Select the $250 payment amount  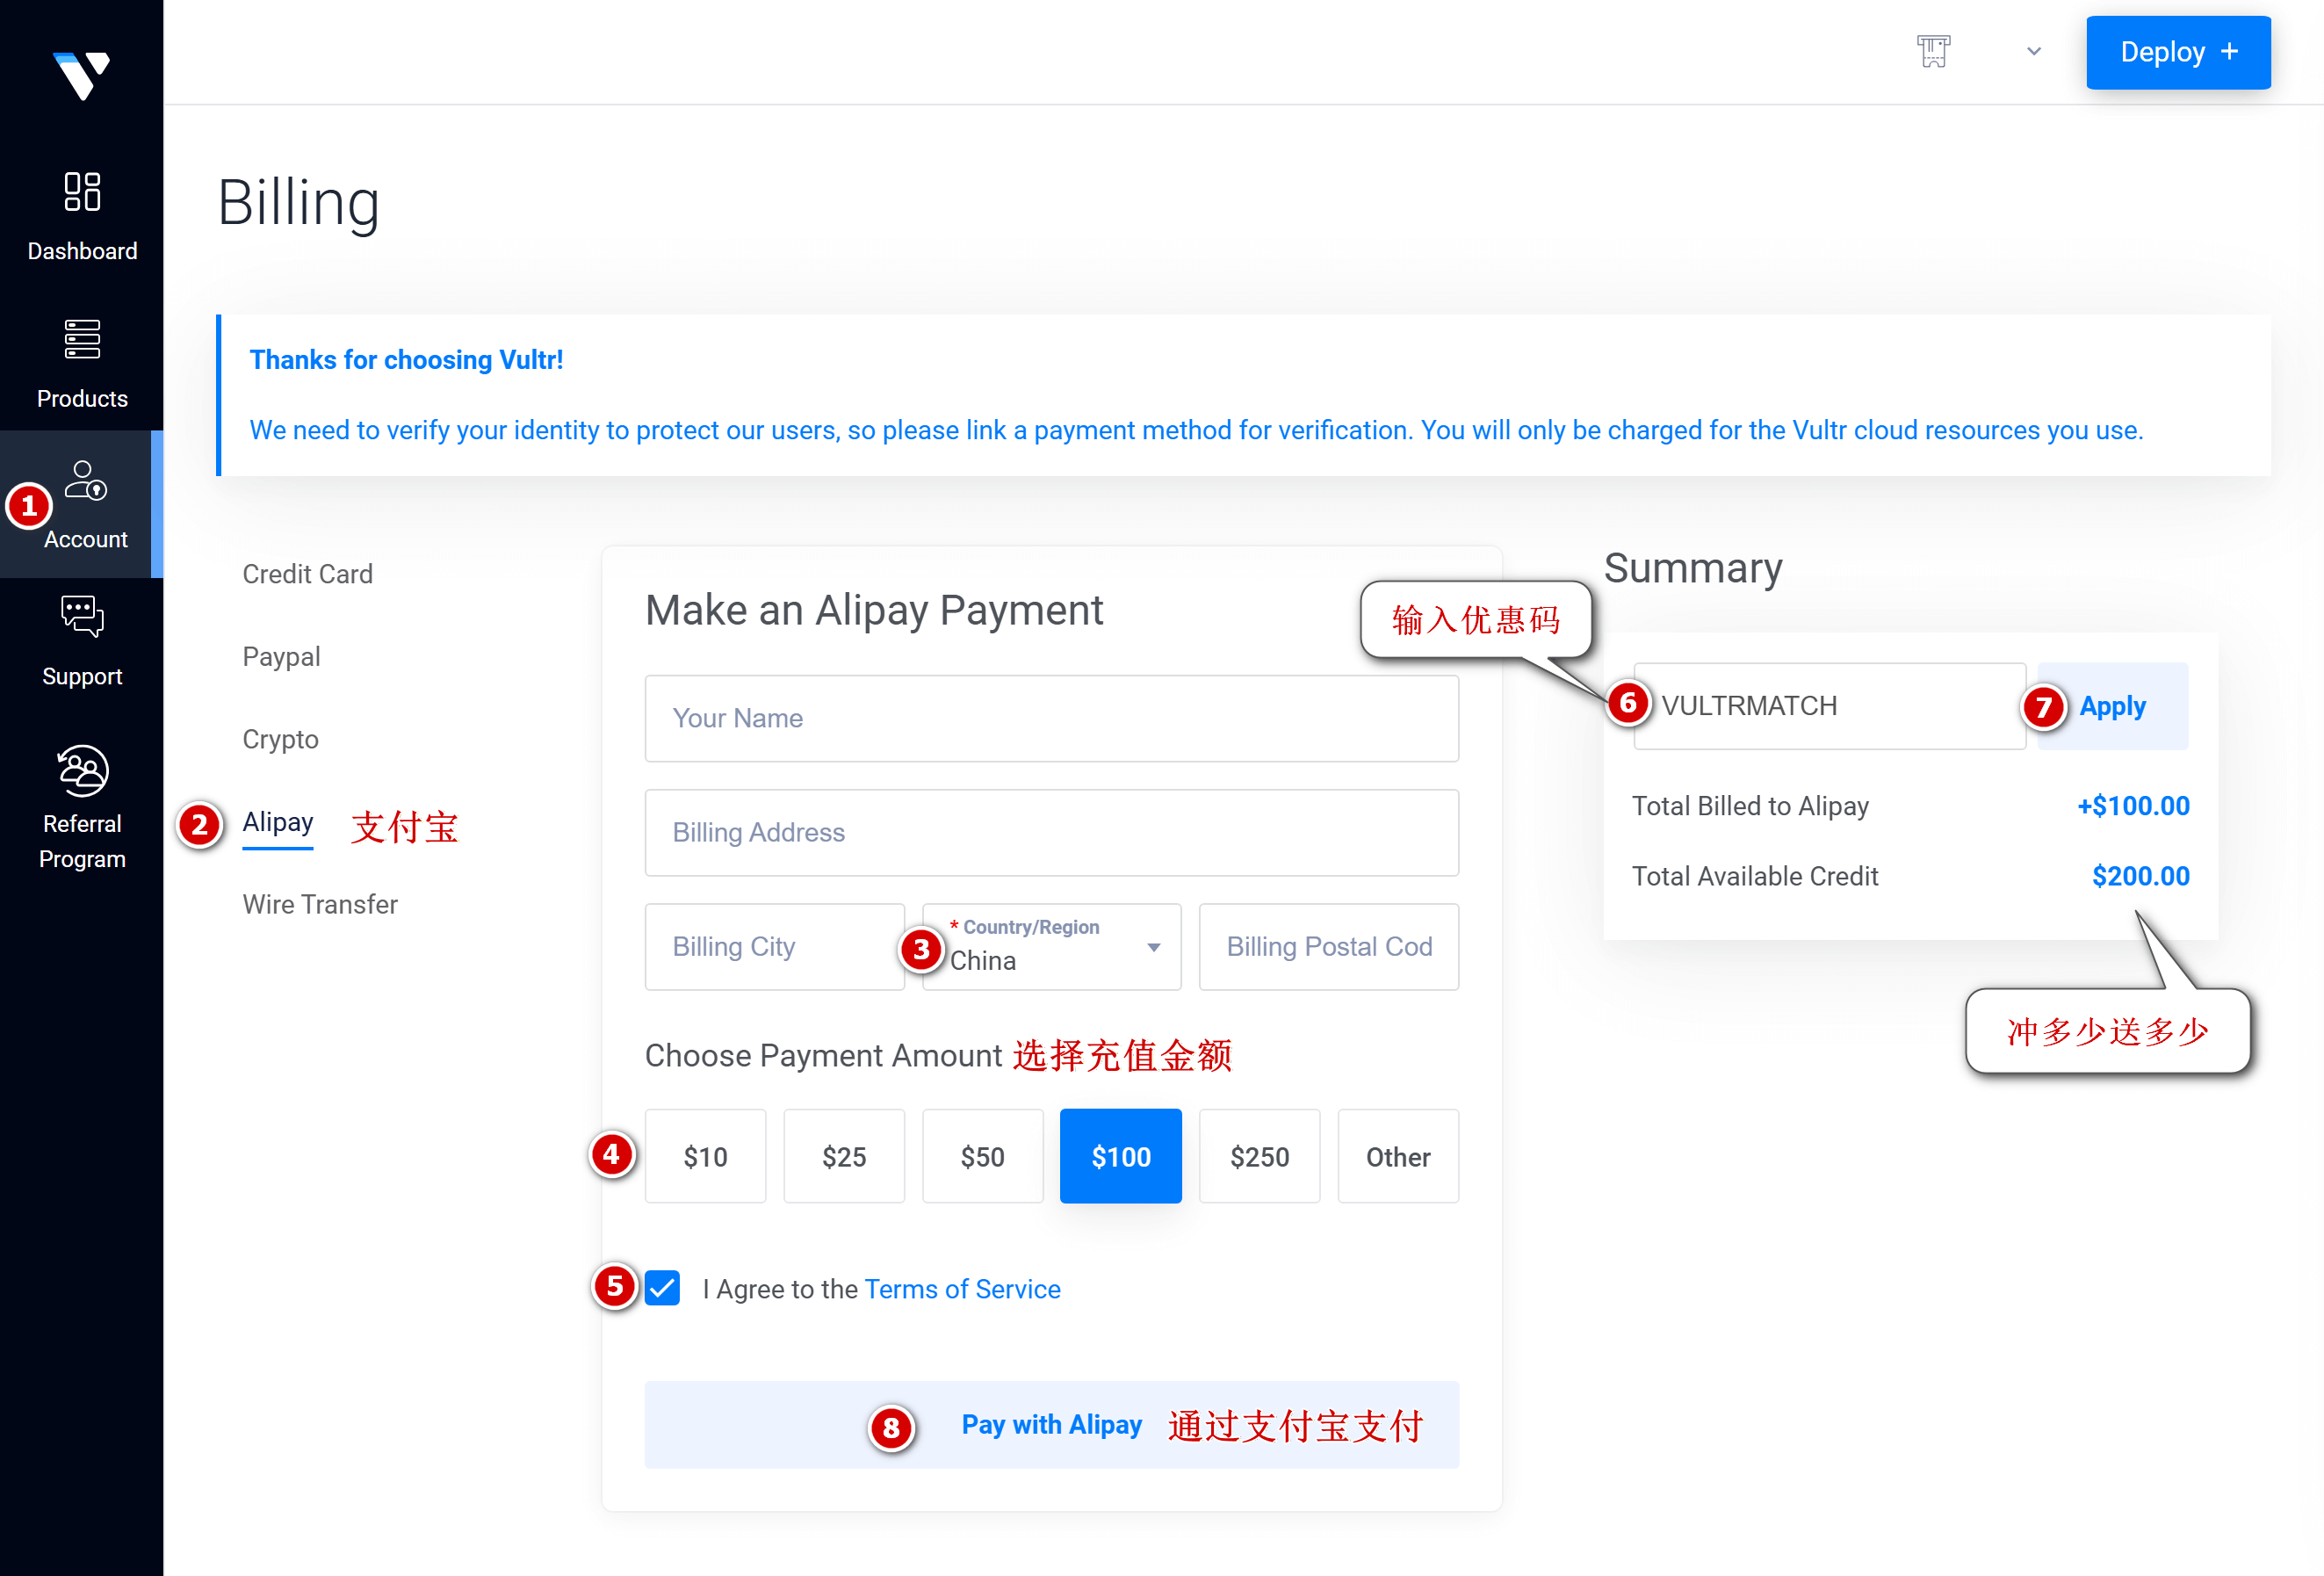coord(1259,1156)
